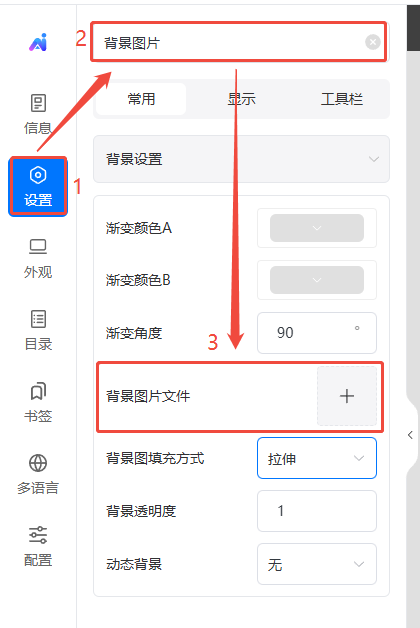
Task: Clear the 背景图片 search text
Action: click(372, 42)
